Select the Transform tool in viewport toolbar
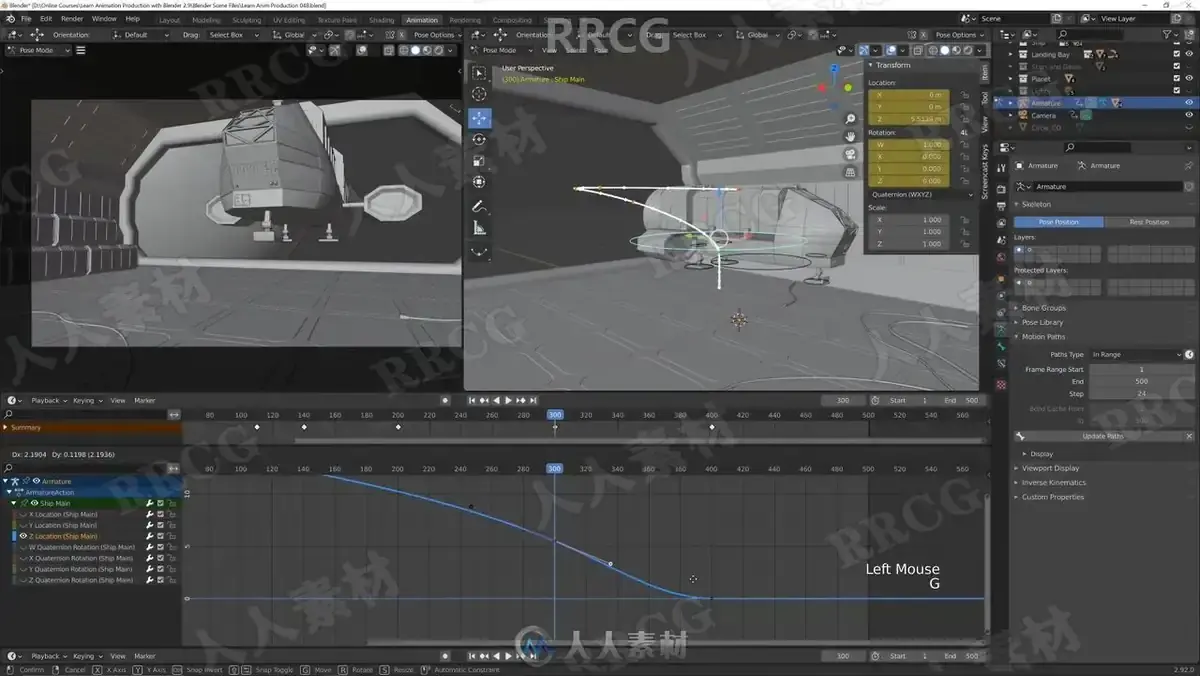The height and width of the screenshot is (676, 1200). 479,182
